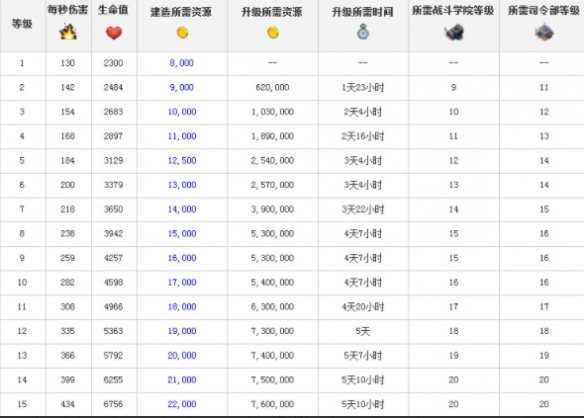This screenshot has width=584, height=418.
Task: Open the 14,000 build cost link
Action: tap(182, 209)
